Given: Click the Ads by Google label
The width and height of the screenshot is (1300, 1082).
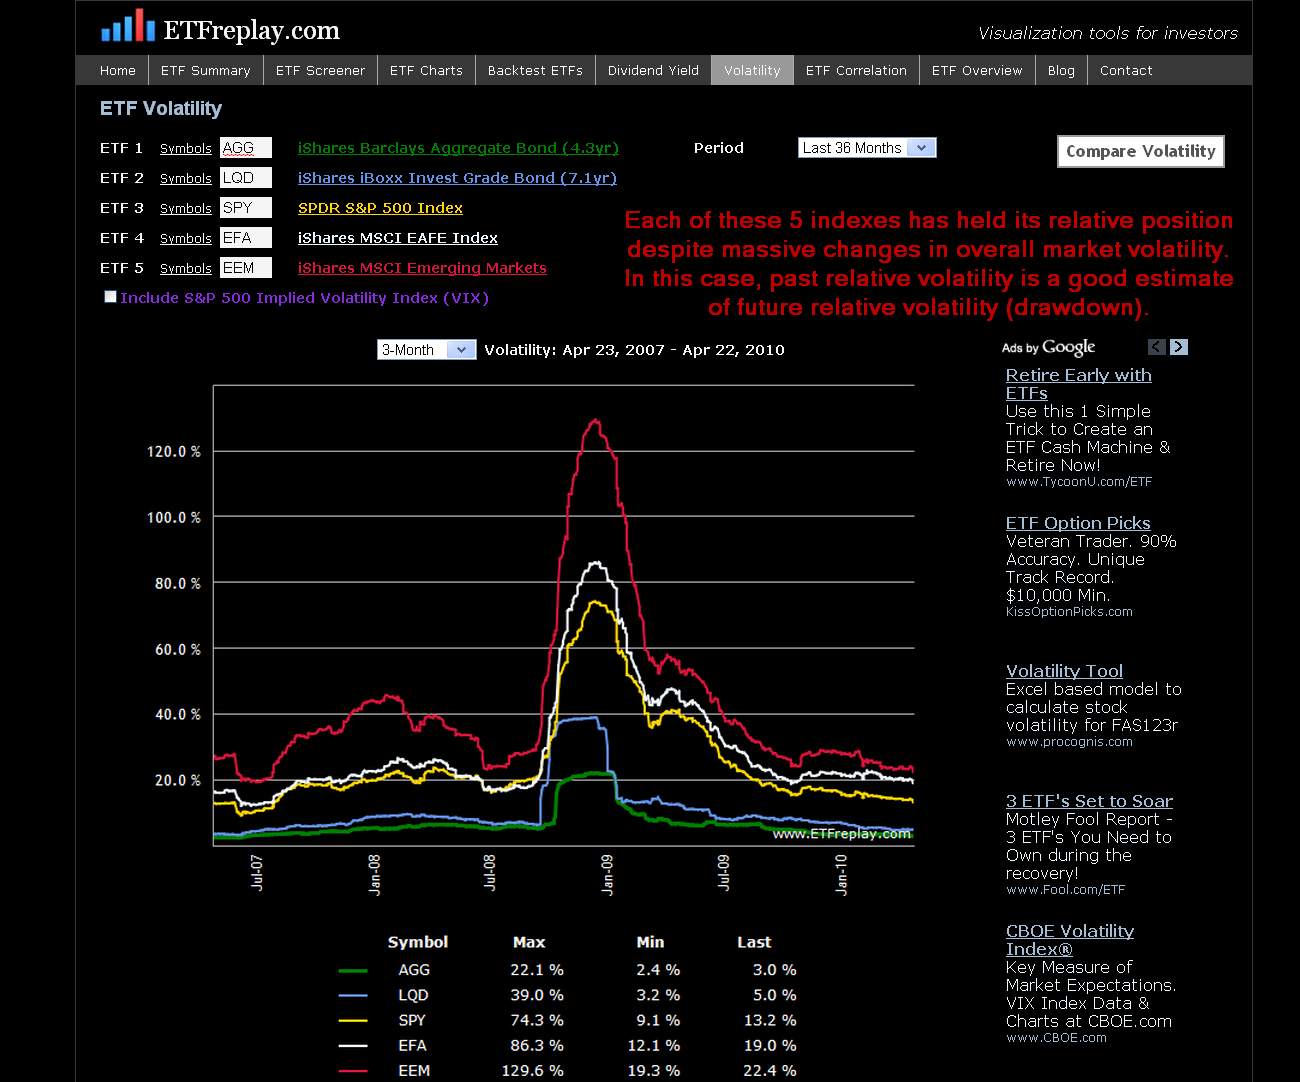Looking at the screenshot, I should [1048, 347].
